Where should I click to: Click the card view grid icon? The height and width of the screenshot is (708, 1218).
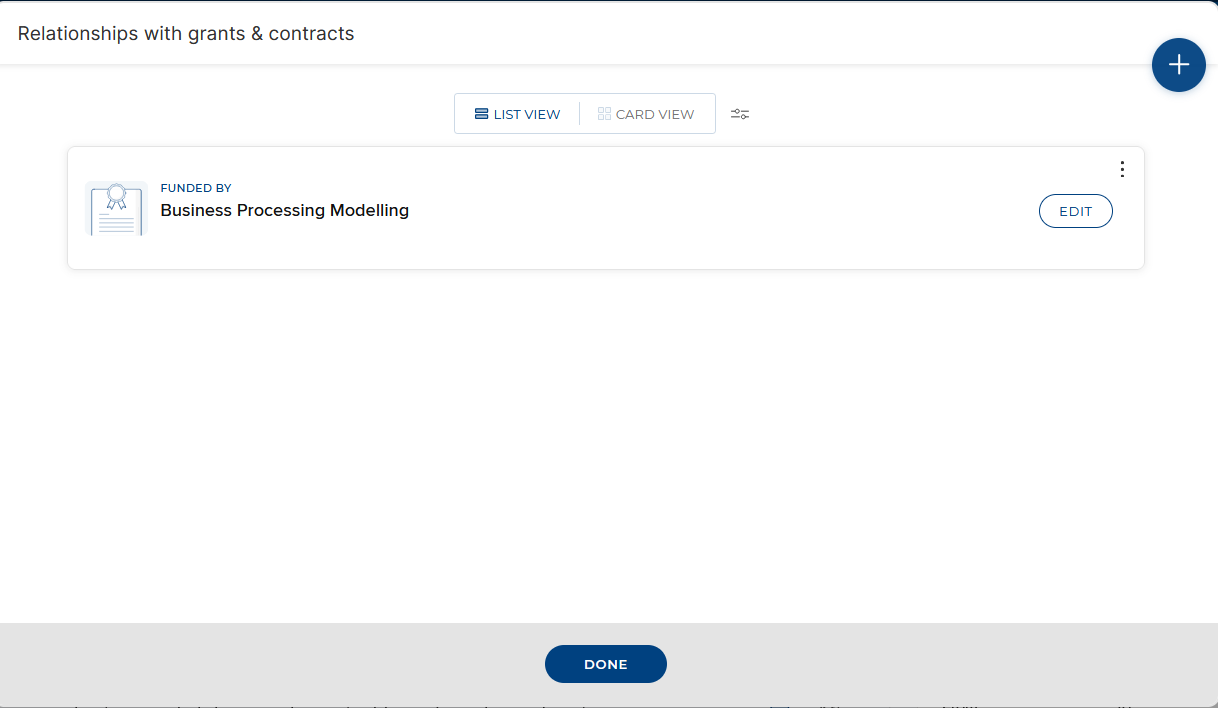click(604, 114)
